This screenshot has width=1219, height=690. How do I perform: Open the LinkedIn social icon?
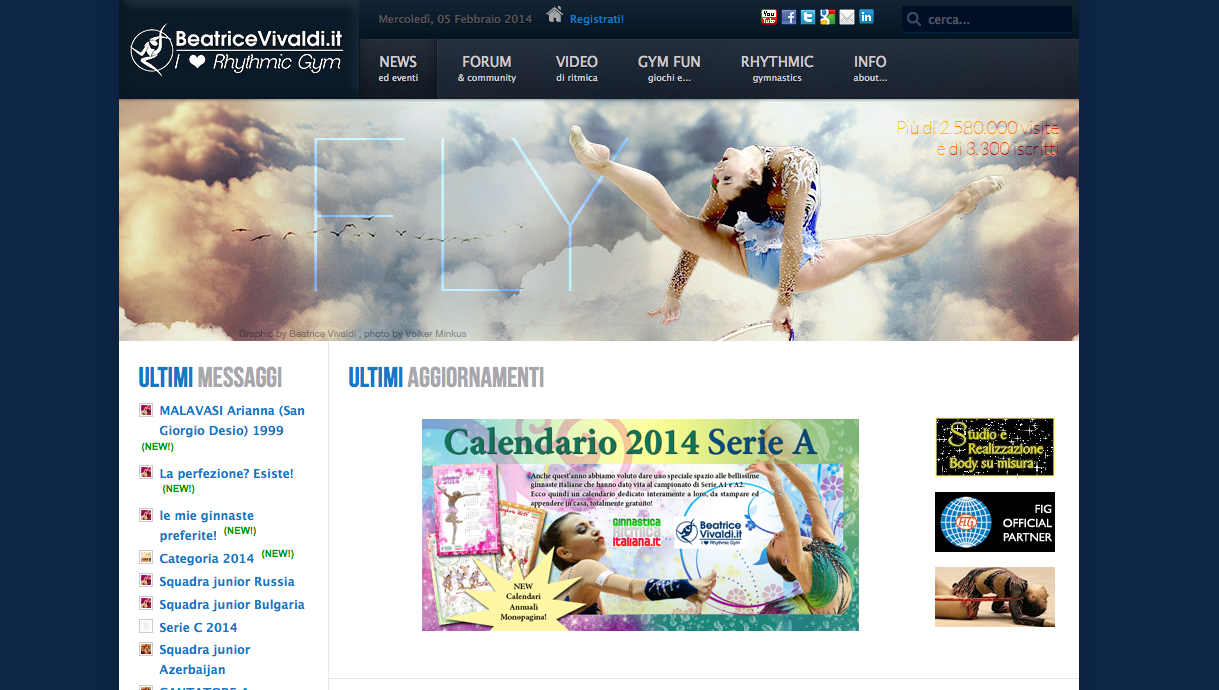click(866, 17)
